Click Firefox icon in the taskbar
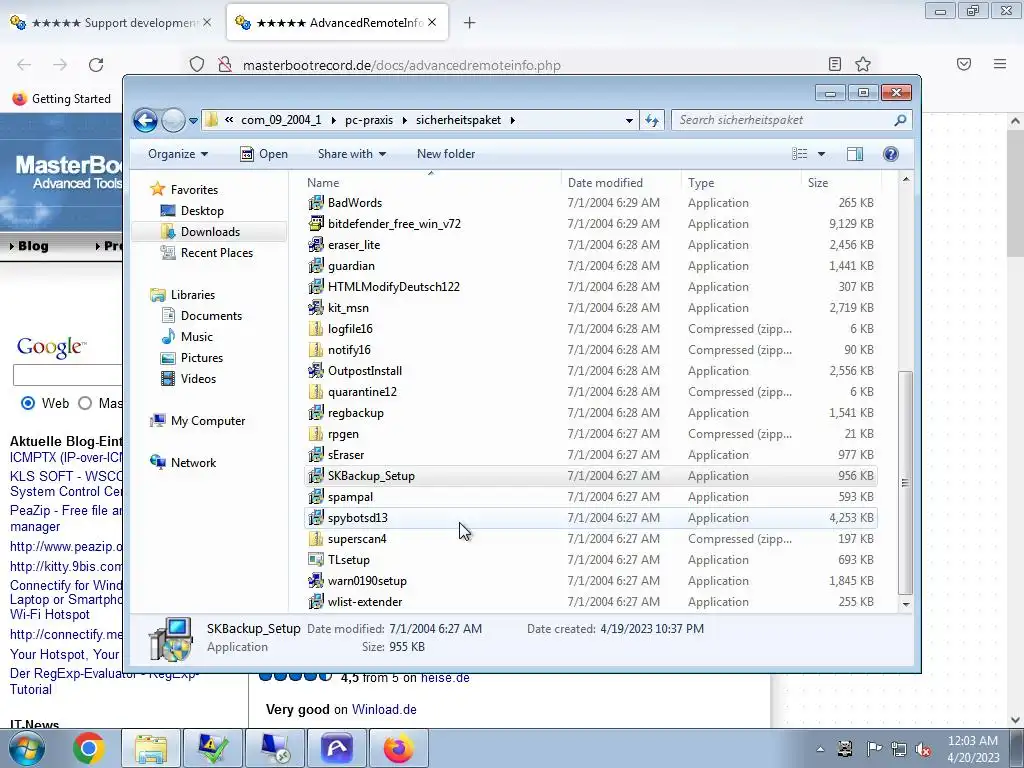1024x768 pixels. pos(399,748)
